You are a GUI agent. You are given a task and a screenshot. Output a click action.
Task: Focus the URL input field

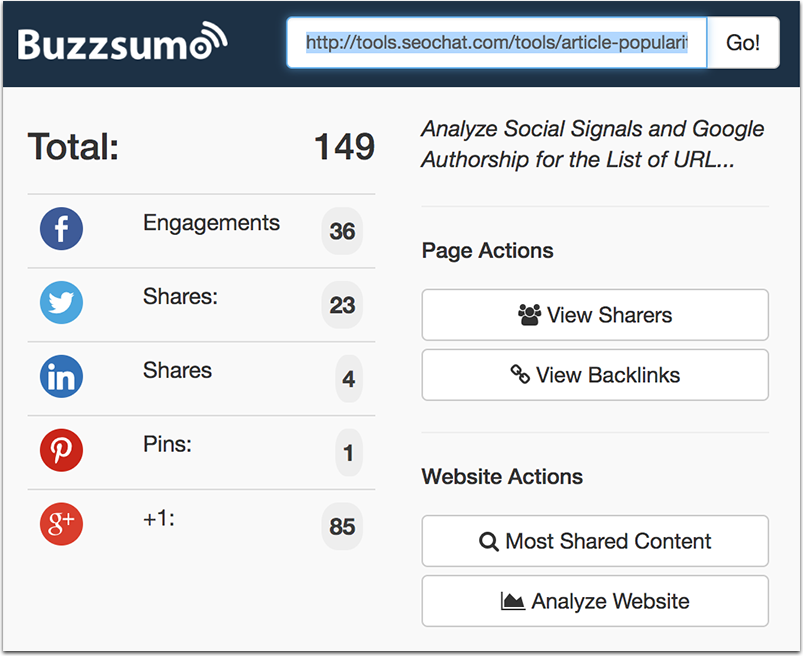(497, 44)
